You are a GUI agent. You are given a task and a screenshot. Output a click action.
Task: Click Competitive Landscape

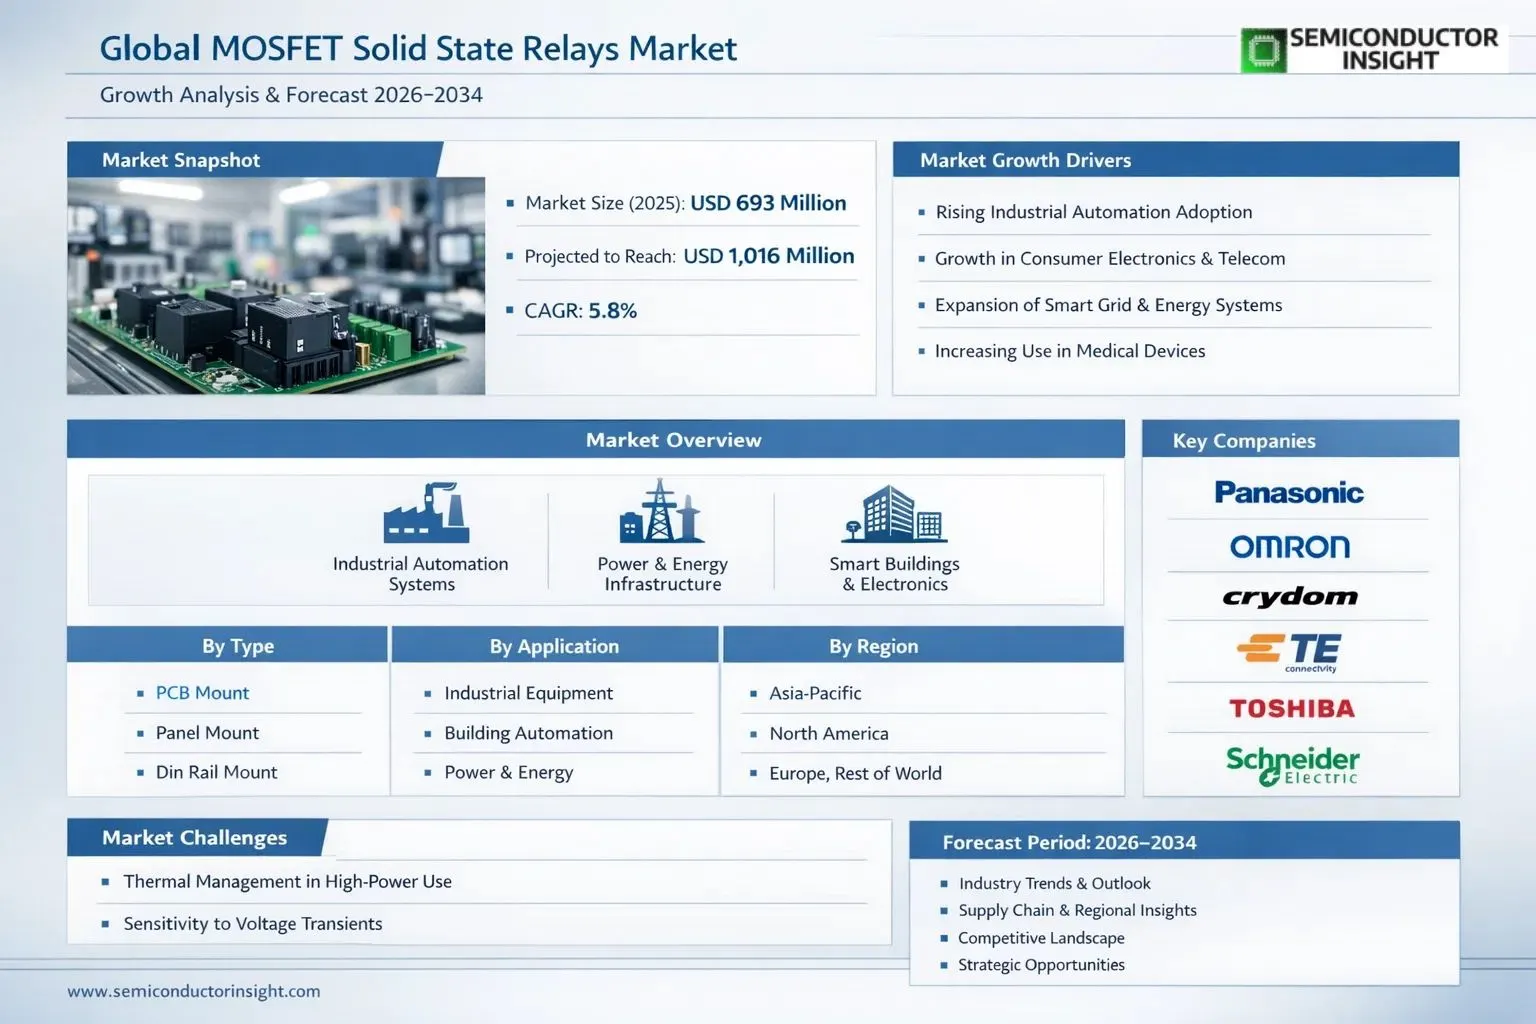pyautogui.click(x=1041, y=938)
